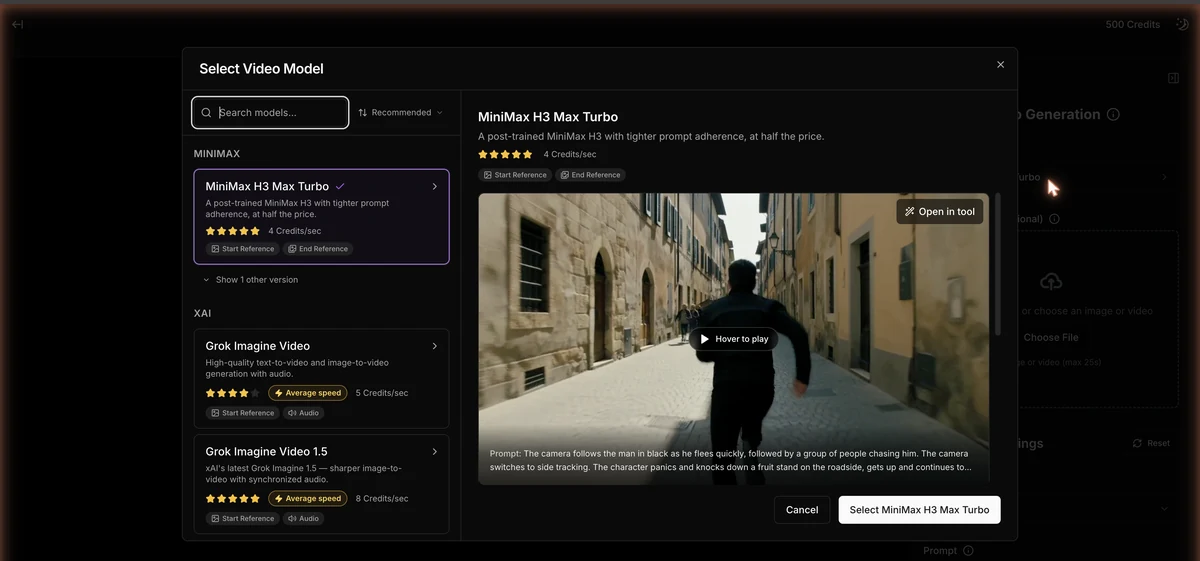Screen dimensions: 1200x561
Task: Click the 500 Credits label in the background page
Action: click(1133, 24)
